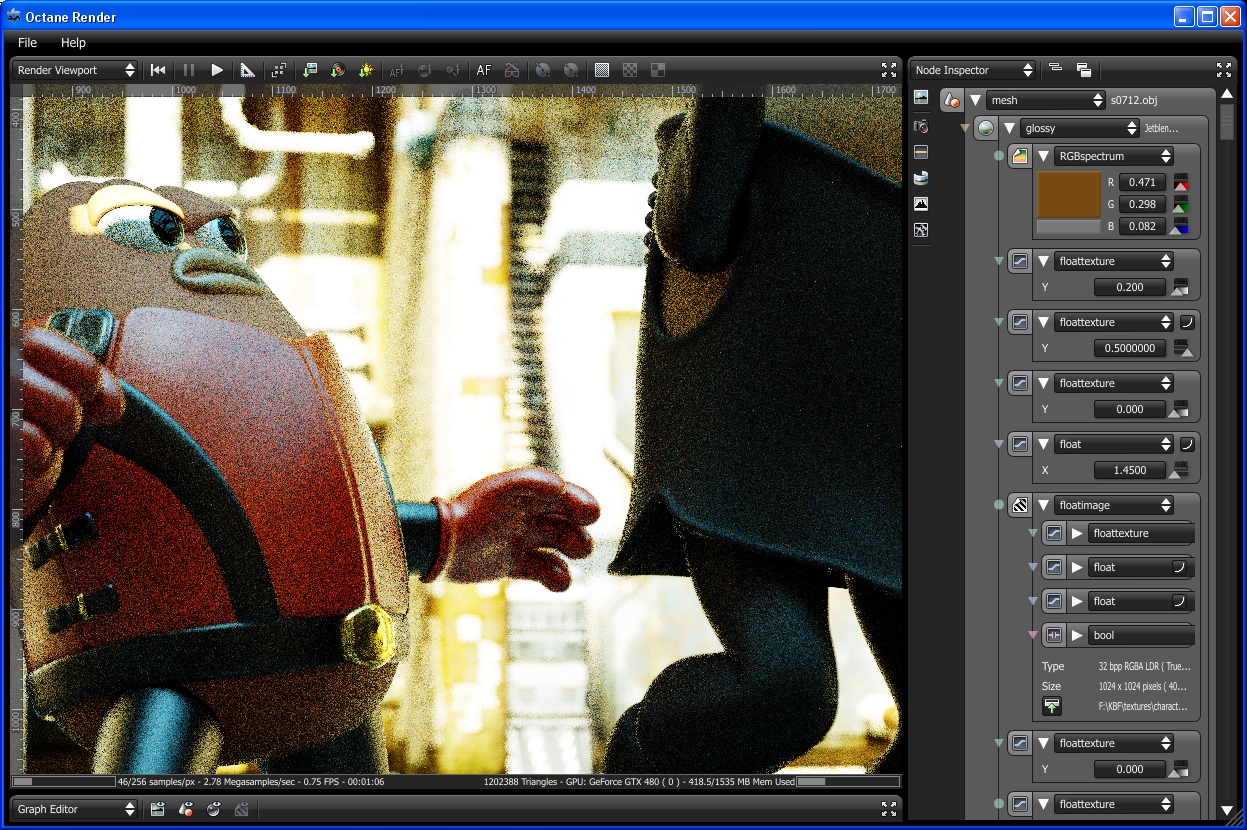This screenshot has width=1247, height=830.
Task: Open the preview image icon in inspector sidebar
Action: 921,97
